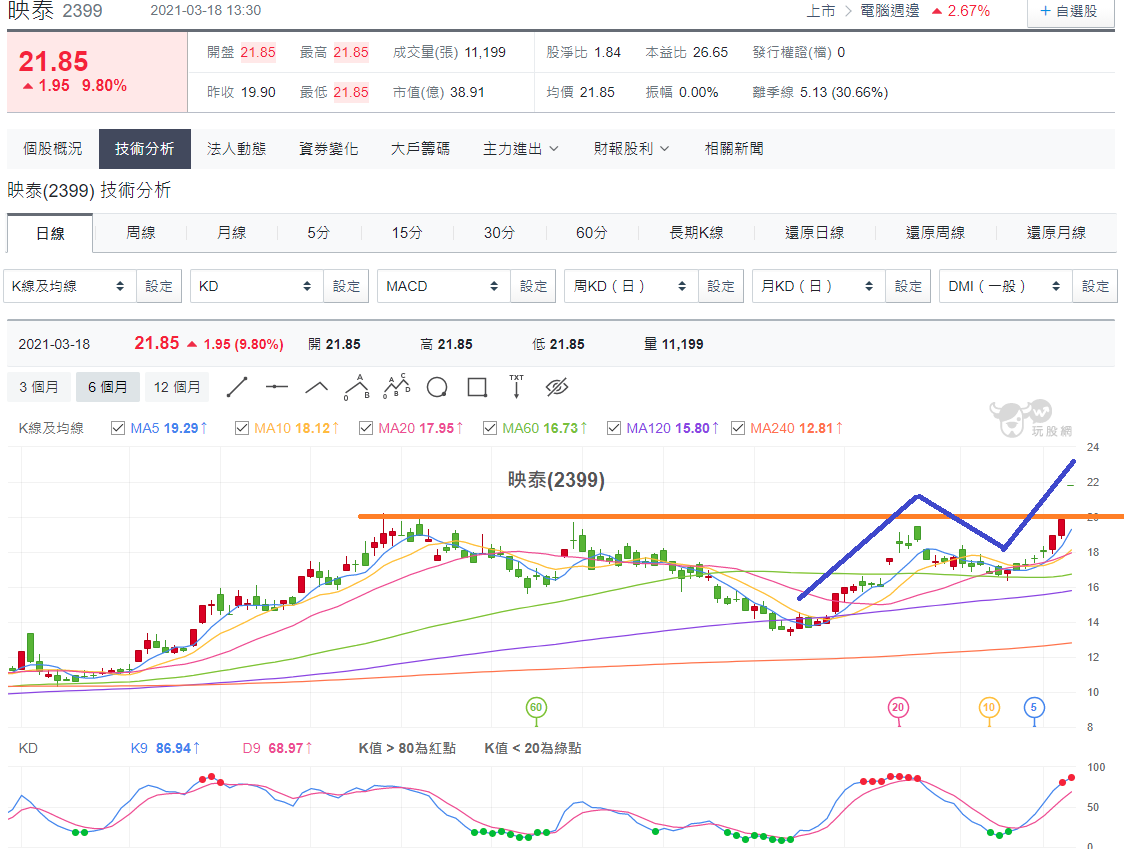Set chart range to 12 個月
This screenshot has height=849, width=1124.
(176, 387)
